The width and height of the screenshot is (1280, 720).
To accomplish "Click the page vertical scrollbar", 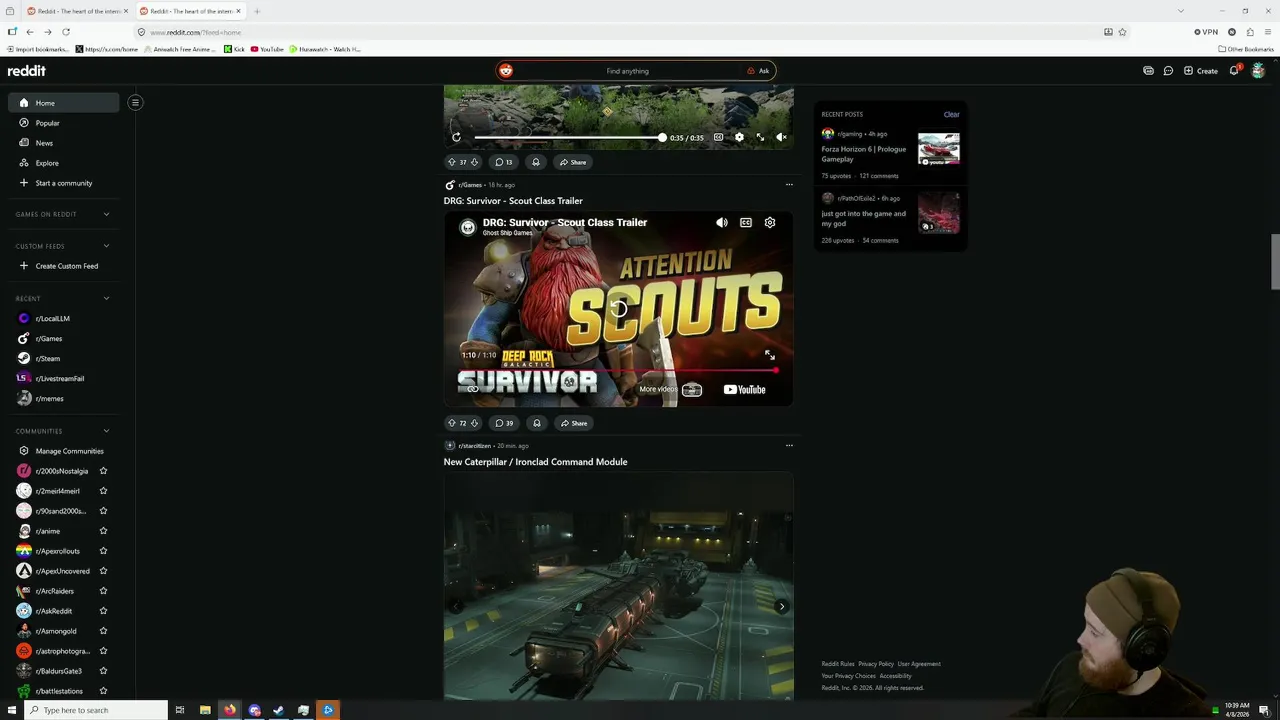I will 1275,261.
